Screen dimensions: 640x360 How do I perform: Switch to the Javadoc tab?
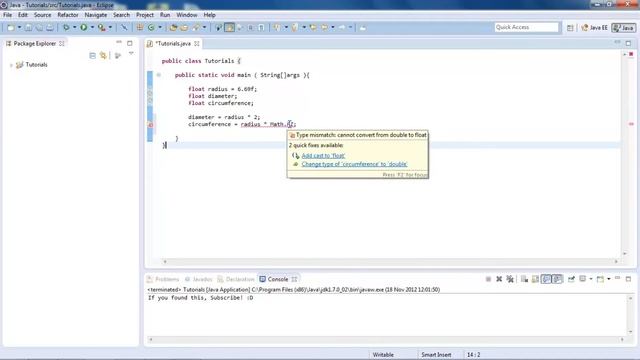(x=199, y=279)
